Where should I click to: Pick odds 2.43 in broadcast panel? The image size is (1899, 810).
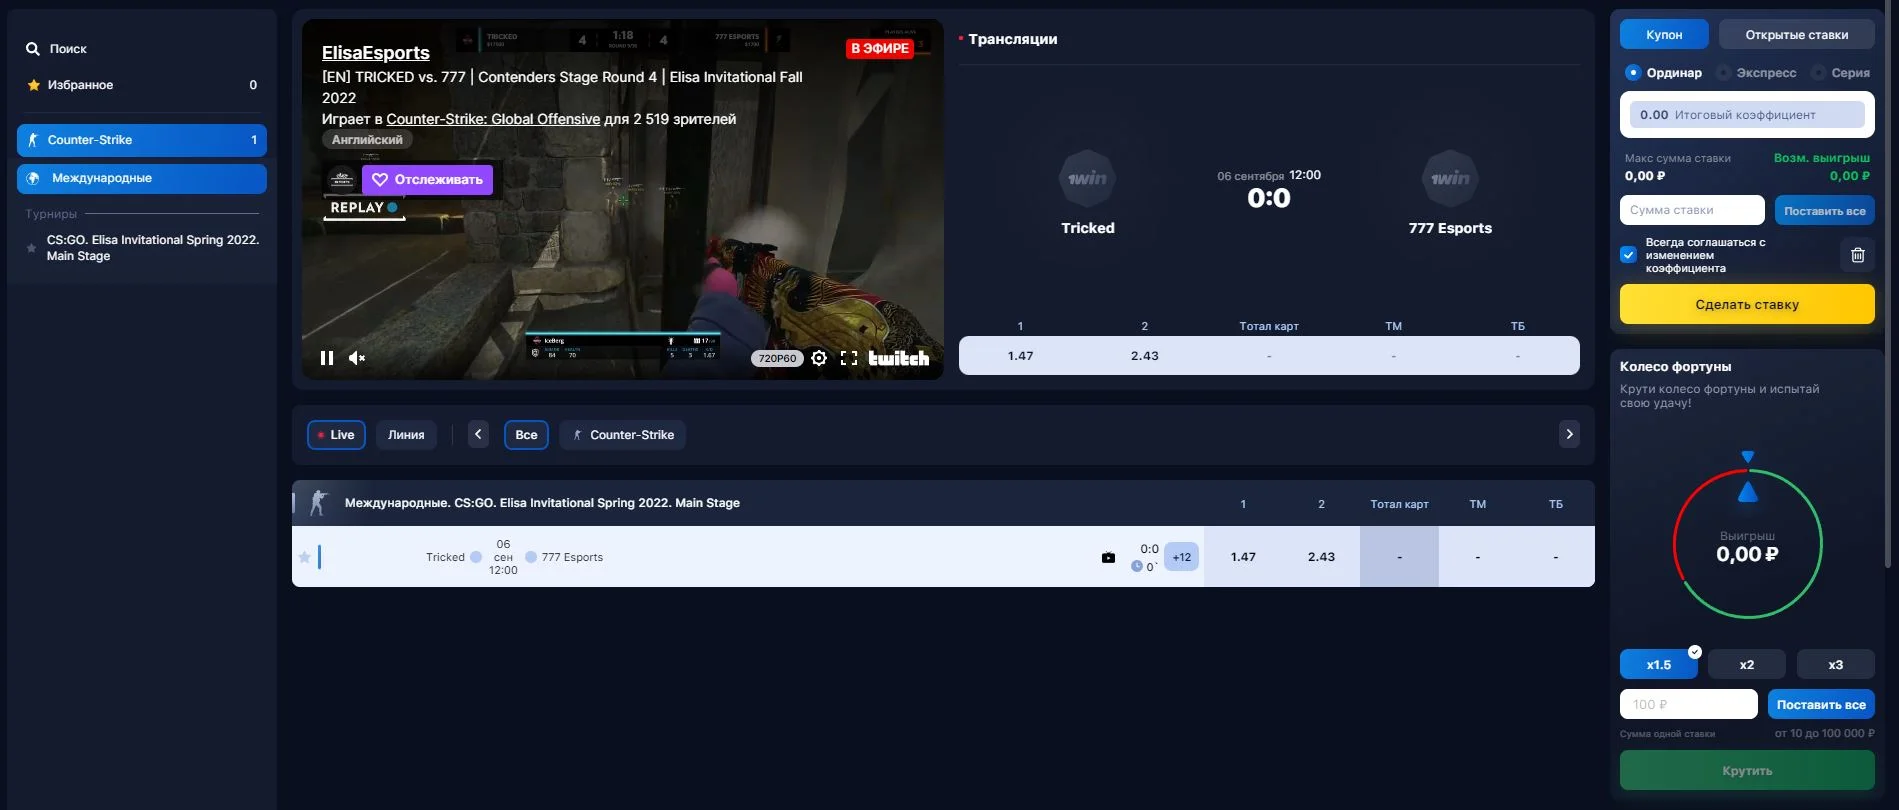[x=1145, y=356]
